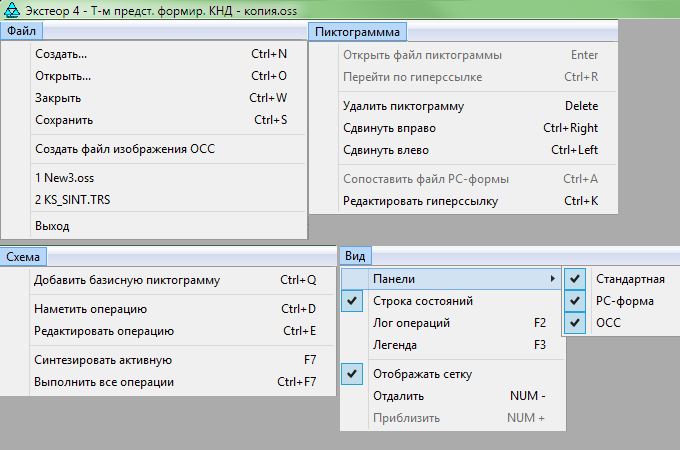This screenshot has height=450, width=680.
Task: Expand the Панели submenu arrow
Action: click(551, 278)
